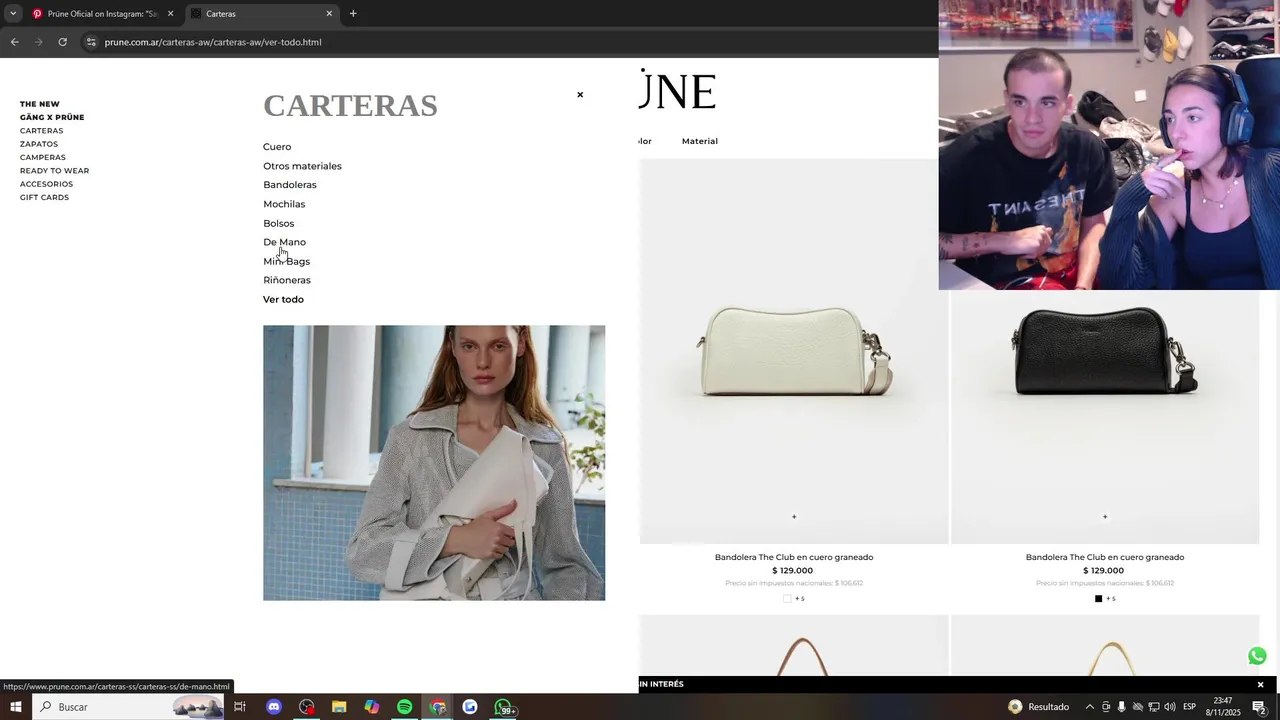Select ACCESORIOS in the side menu
Image resolution: width=1280 pixels, height=720 pixels.
[46, 184]
